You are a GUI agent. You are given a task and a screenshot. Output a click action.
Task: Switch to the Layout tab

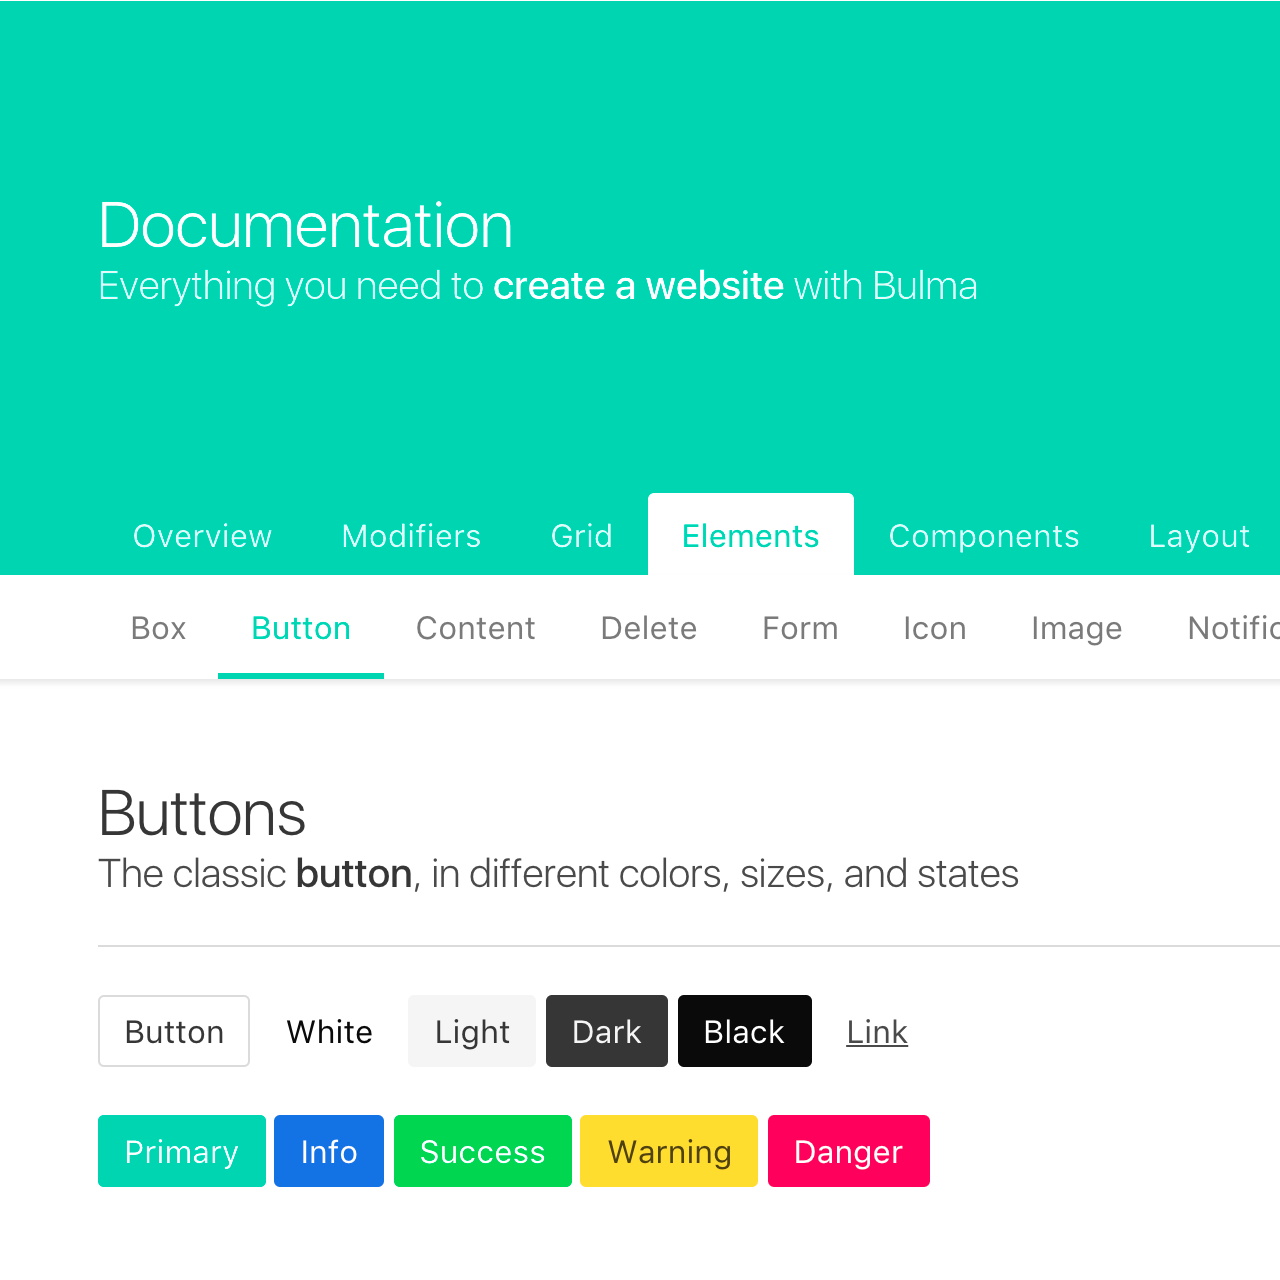(x=1199, y=536)
